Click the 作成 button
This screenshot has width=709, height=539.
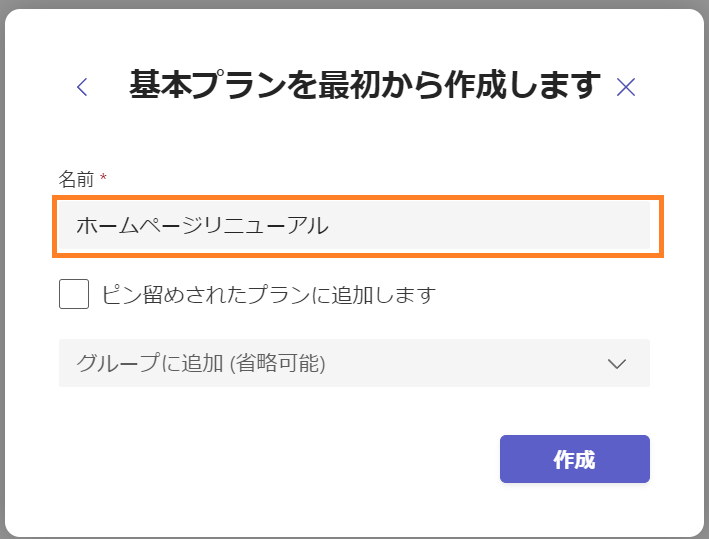point(575,459)
